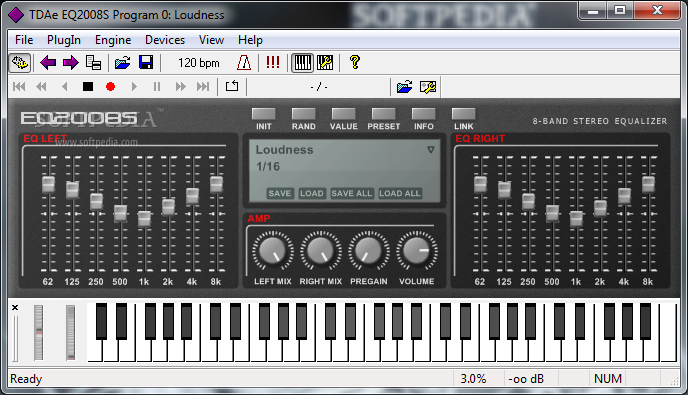Screen dimensions: 688x395
Task: Open the View menu
Action: (x=211, y=40)
